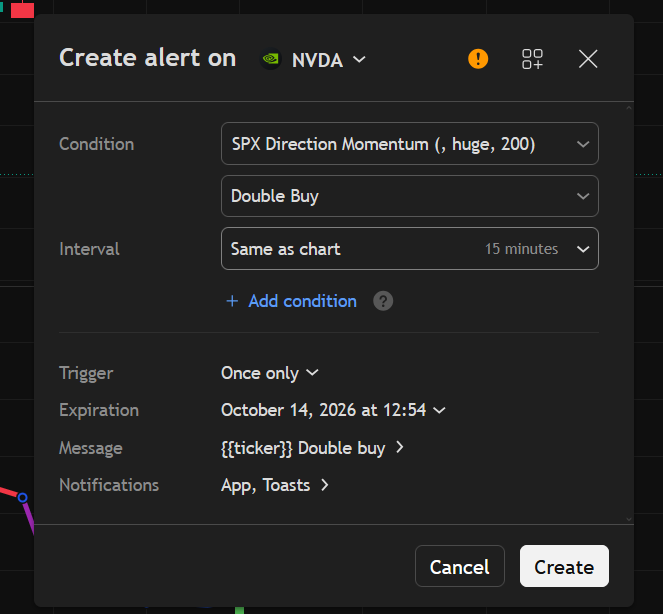Open the alert presets grid-plus icon

click(x=532, y=59)
